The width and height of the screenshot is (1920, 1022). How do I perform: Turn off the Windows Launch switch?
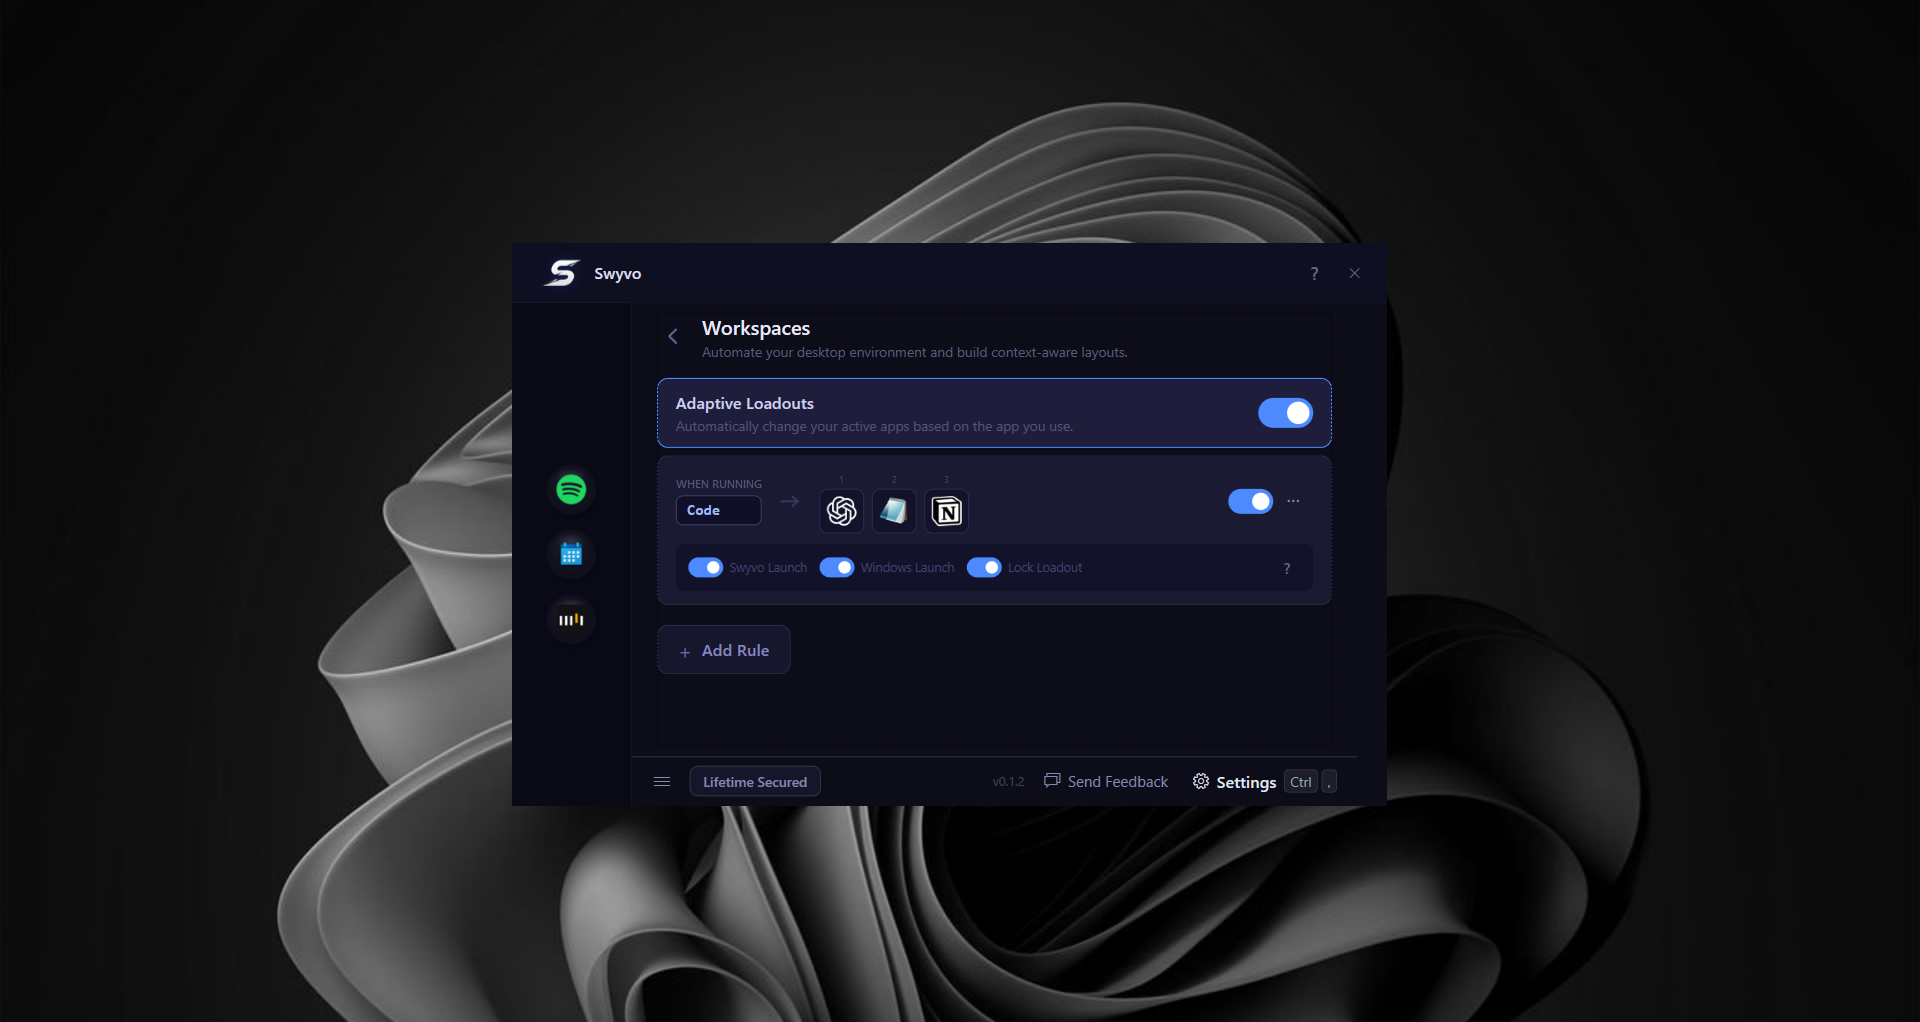pos(837,568)
